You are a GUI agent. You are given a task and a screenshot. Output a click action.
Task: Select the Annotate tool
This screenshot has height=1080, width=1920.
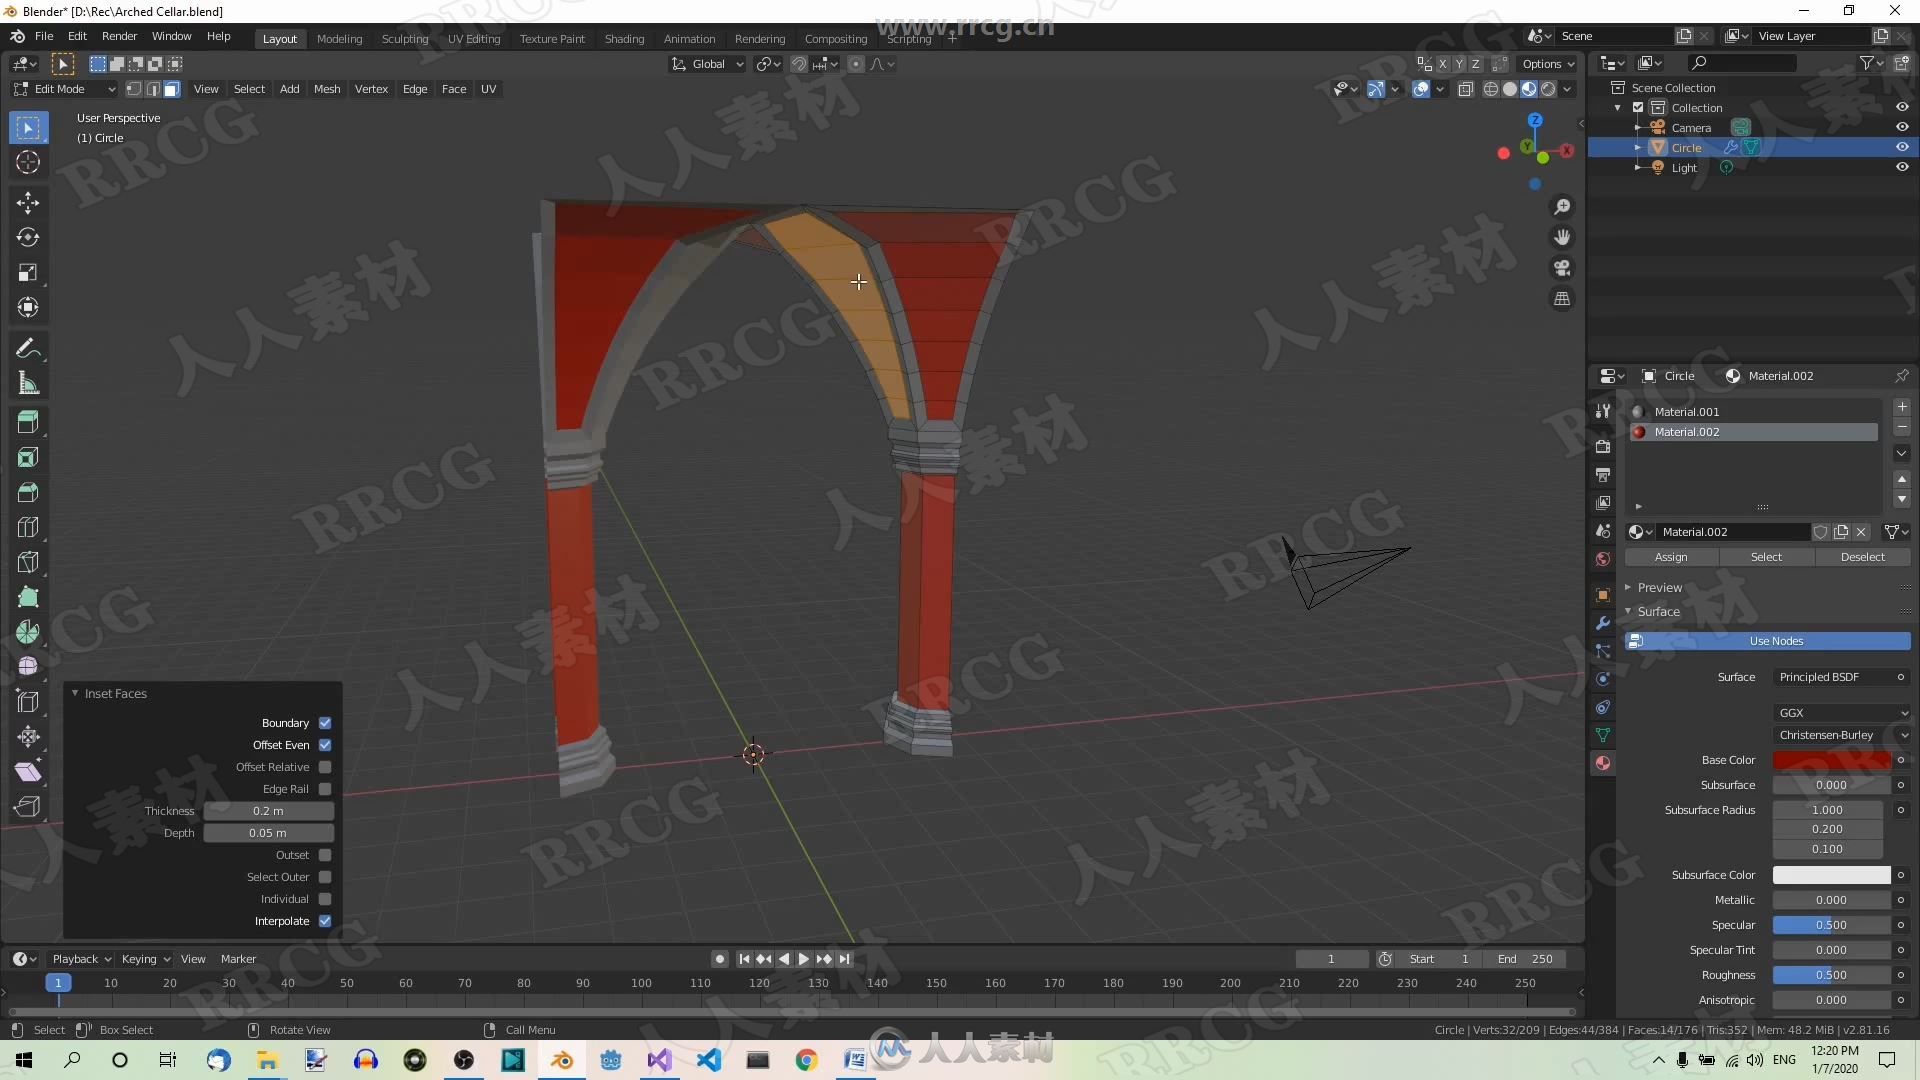click(28, 348)
